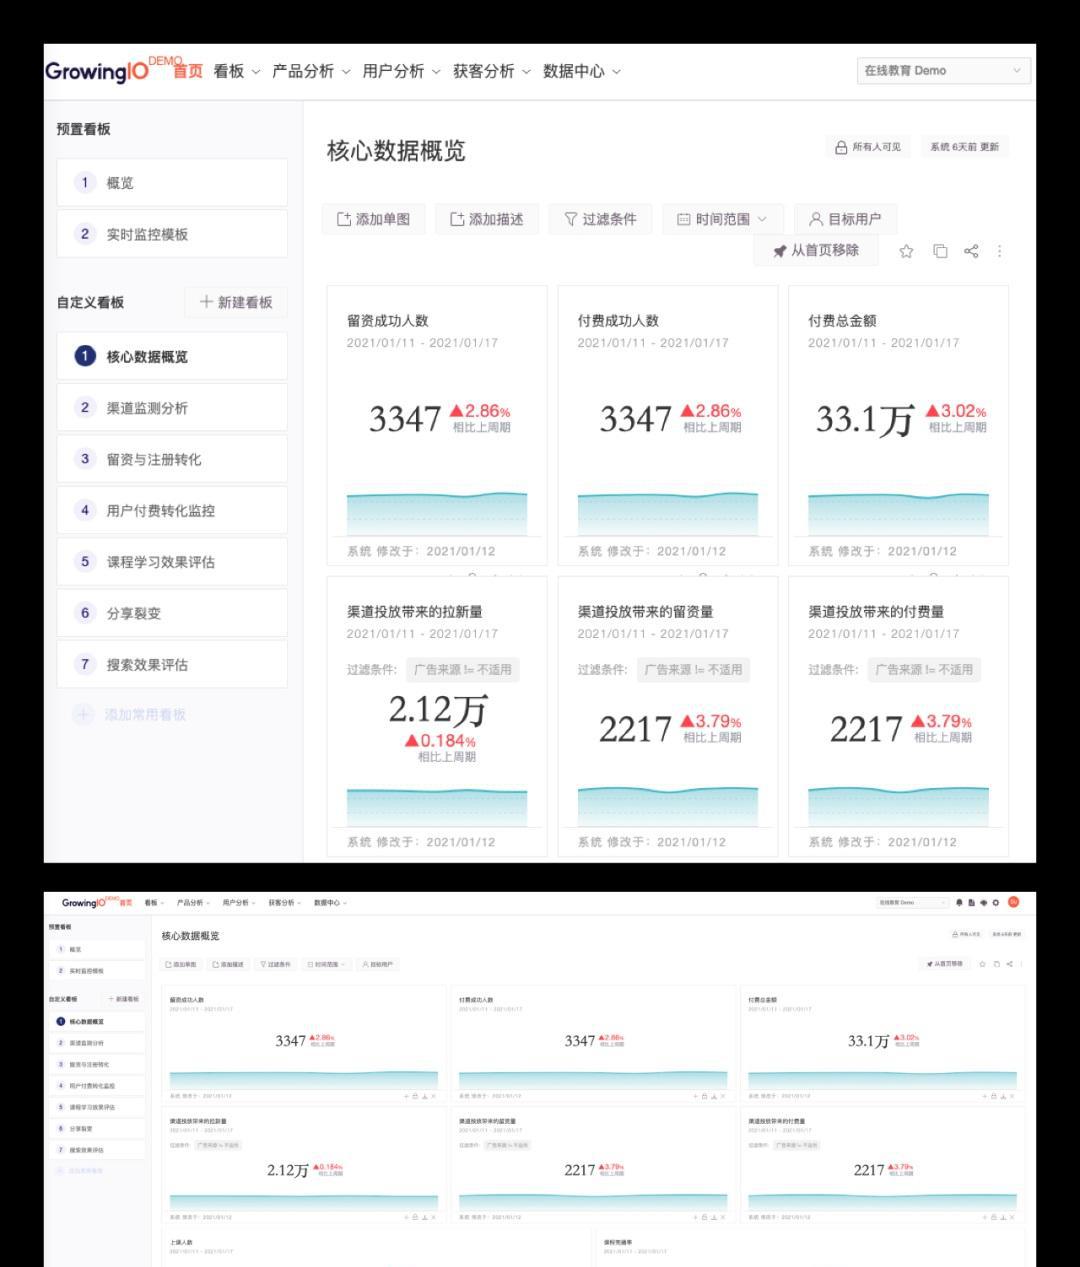Viewport: 1080px width, 1267px height.
Task: Open 留资与注册转化 board in the enlarged top sidebar
Action: pos(172,459)
